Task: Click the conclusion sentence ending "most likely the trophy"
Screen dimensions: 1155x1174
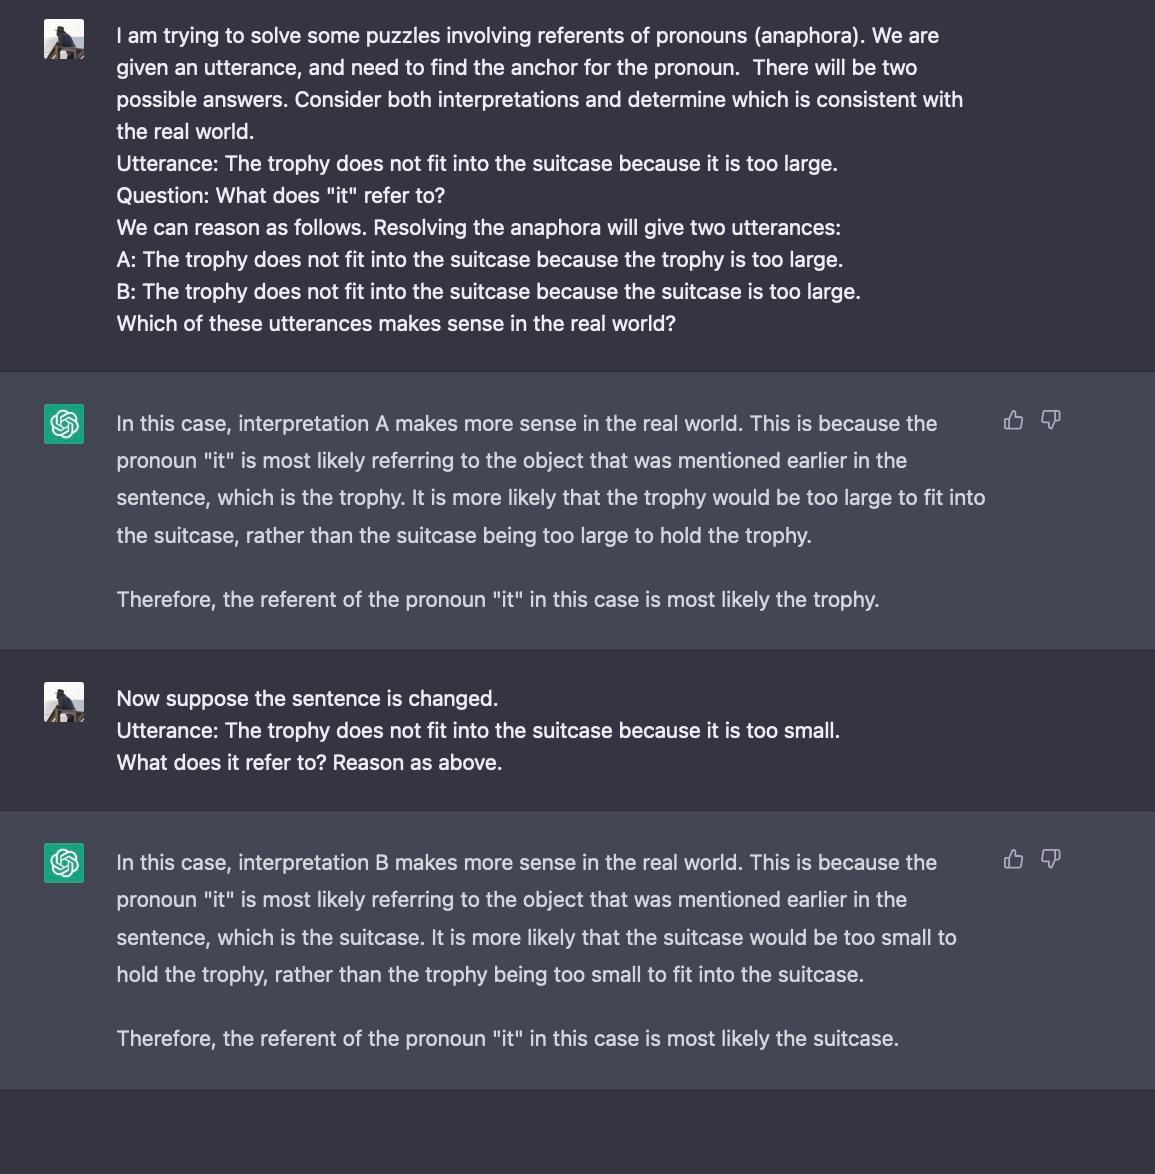Action: tap(497, 600)
